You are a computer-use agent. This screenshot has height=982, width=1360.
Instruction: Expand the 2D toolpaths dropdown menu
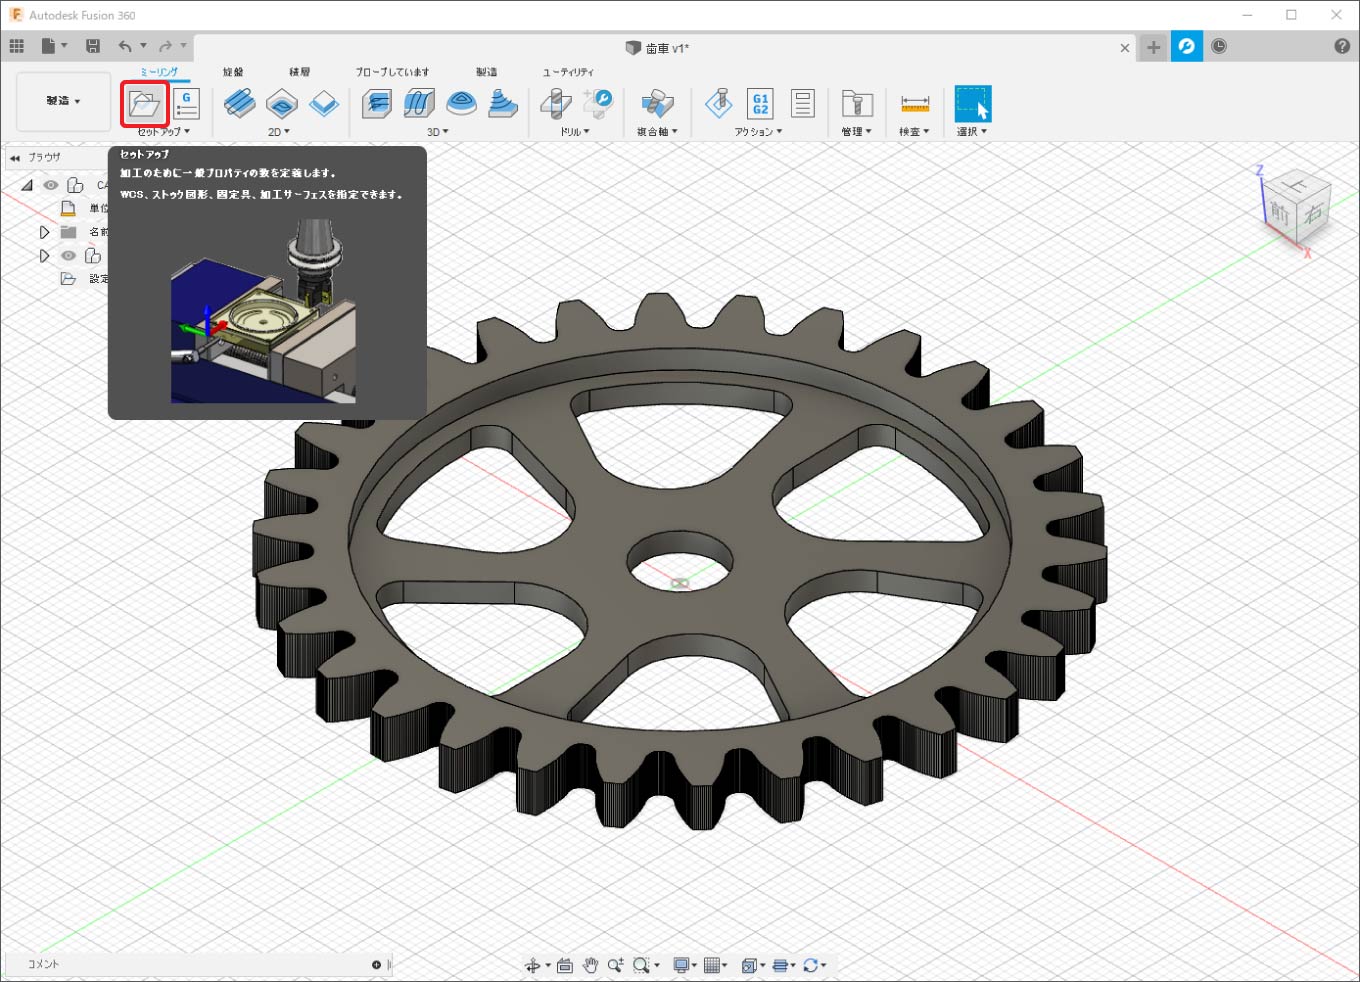tap(279, 132)
